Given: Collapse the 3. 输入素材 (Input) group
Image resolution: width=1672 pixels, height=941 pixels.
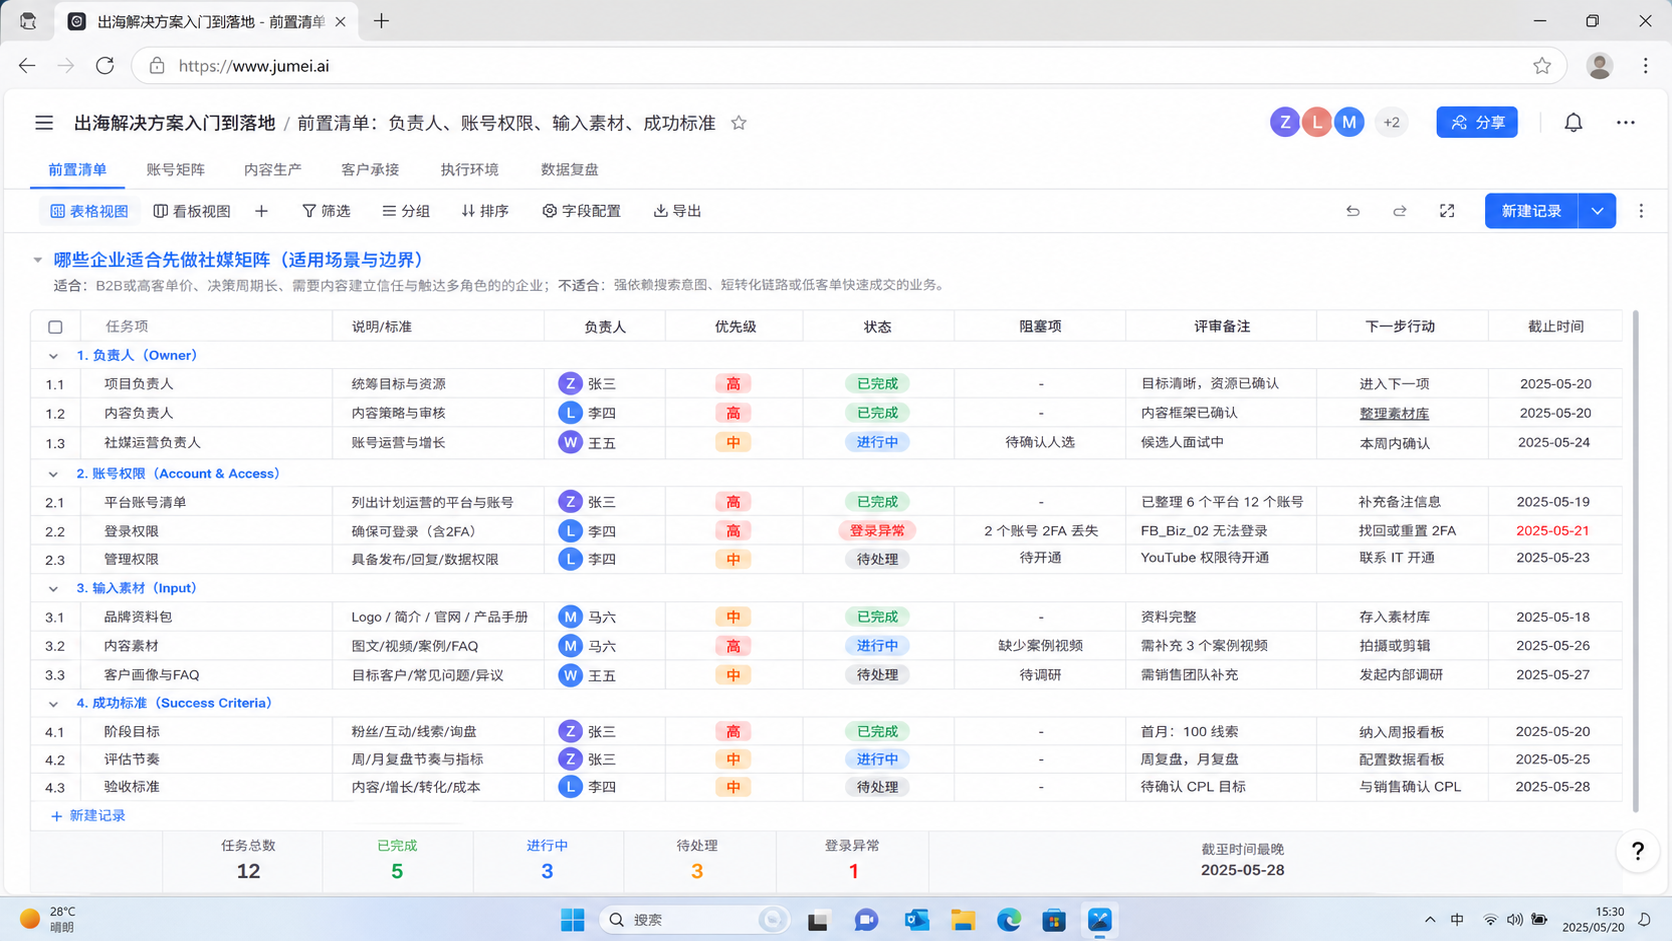Looking at the screenshot, I should click(x=53, y=589).
